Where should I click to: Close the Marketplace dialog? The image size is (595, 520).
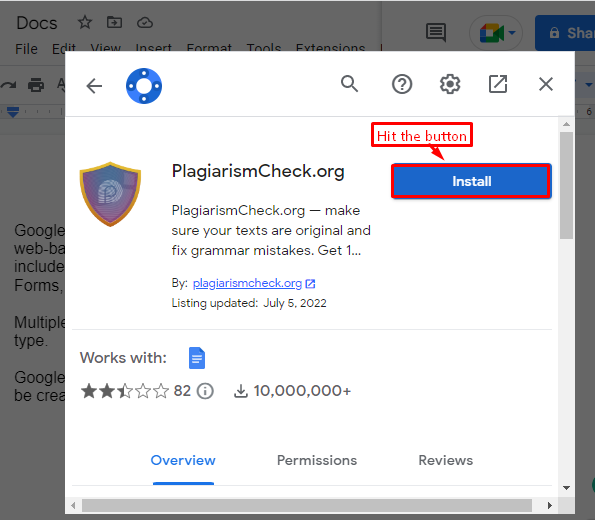[x=546, y=84]
